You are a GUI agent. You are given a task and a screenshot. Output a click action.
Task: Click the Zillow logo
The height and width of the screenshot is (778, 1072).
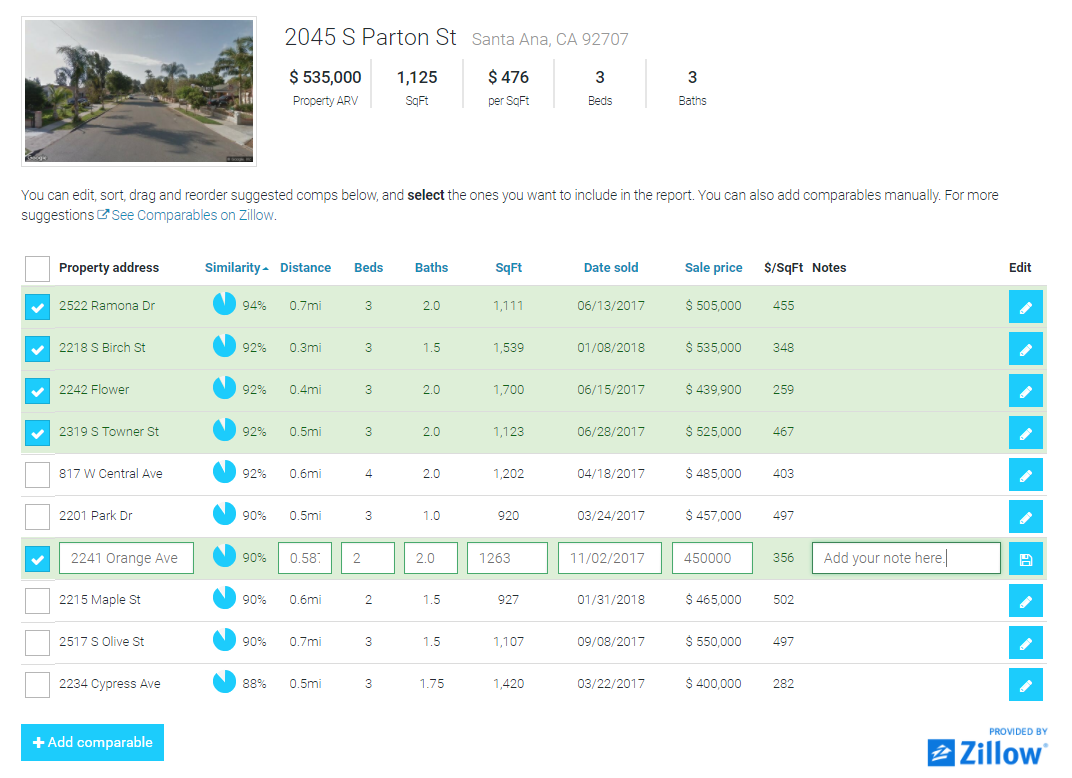click(986, 752)
